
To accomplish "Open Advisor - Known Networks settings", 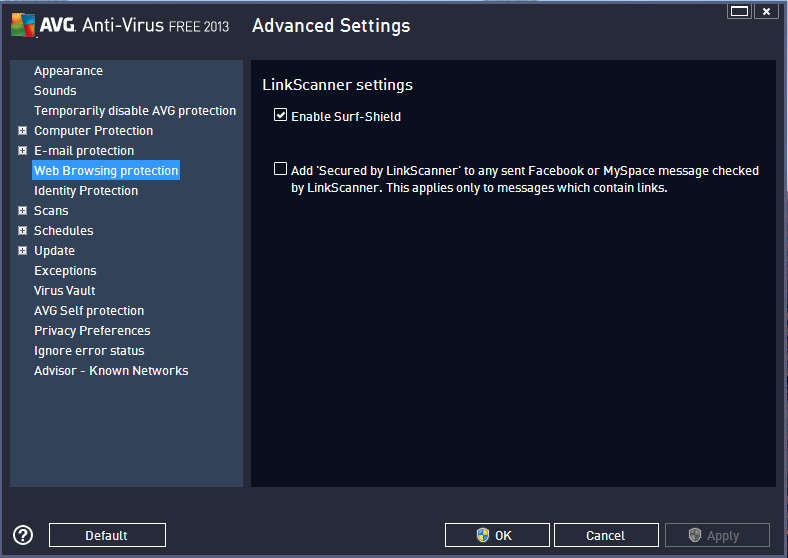I will pos(111,370).
